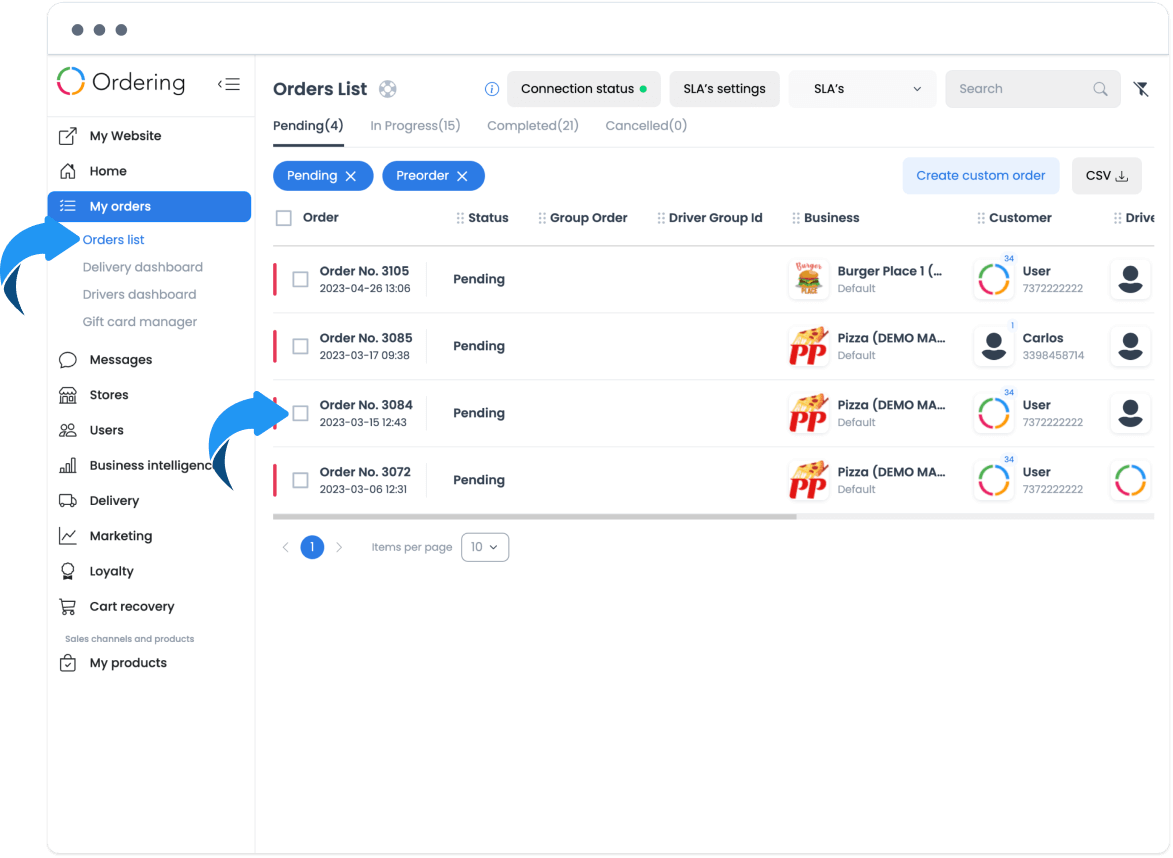Click the info icon beside Connection status

point(491,89)
